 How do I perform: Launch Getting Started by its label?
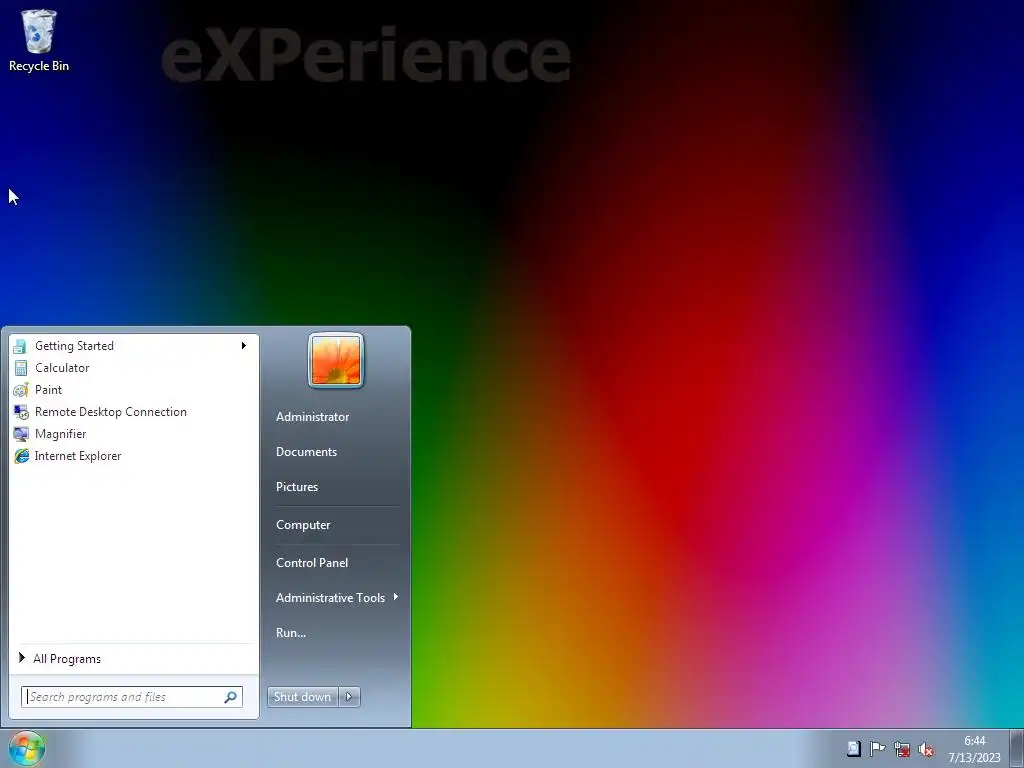(74, 346)
